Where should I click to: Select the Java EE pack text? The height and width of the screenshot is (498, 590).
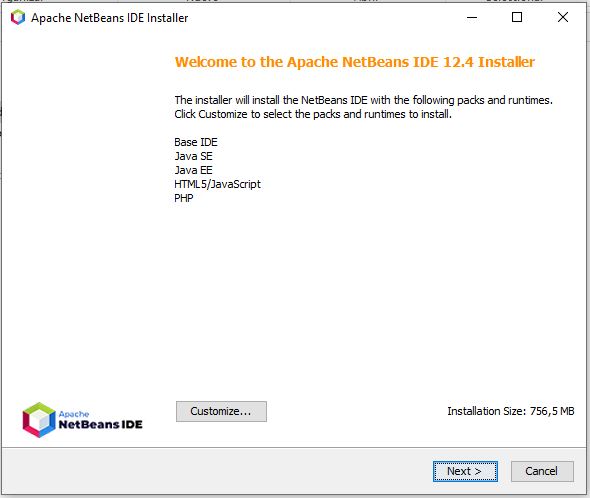[193, 170]
